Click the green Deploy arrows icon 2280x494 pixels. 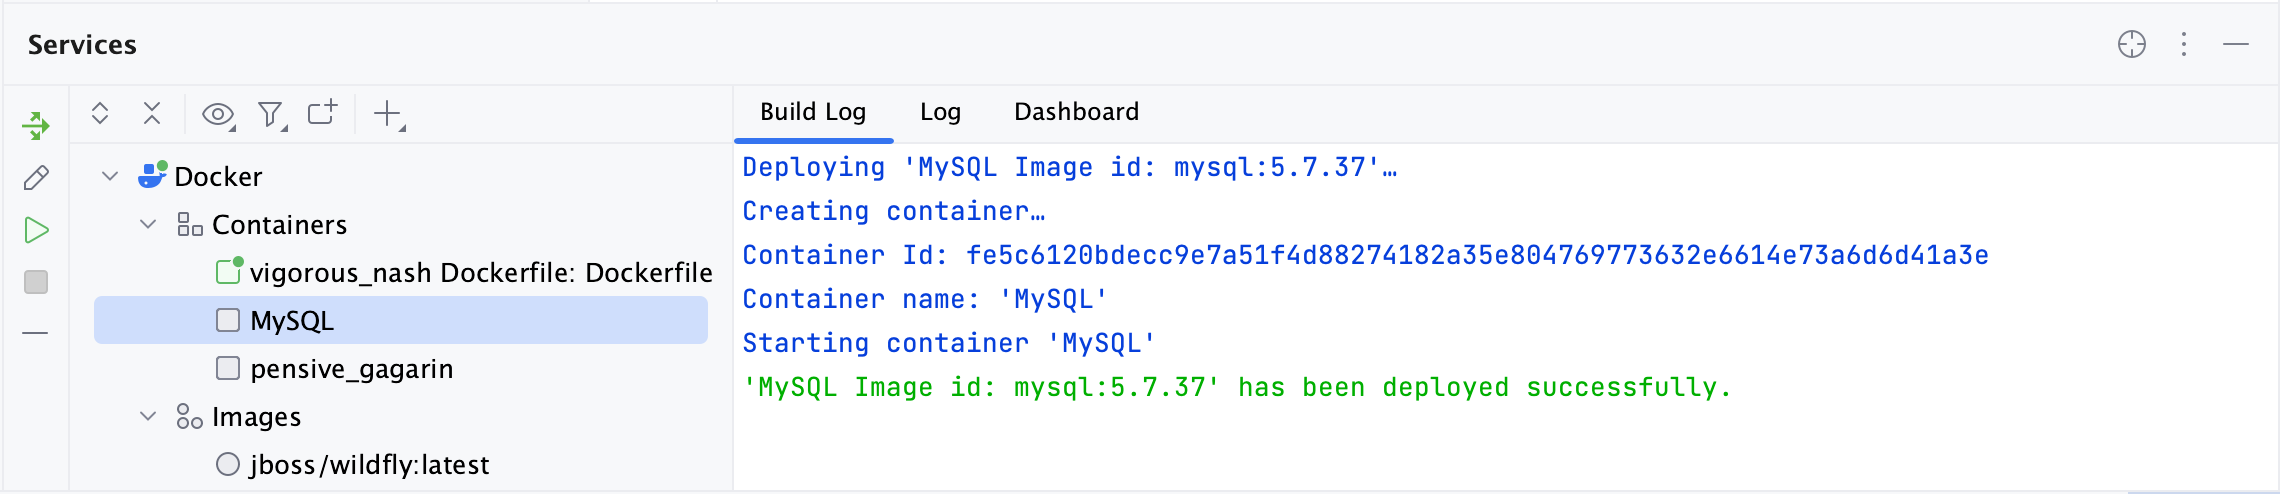[x=36, y=126]
